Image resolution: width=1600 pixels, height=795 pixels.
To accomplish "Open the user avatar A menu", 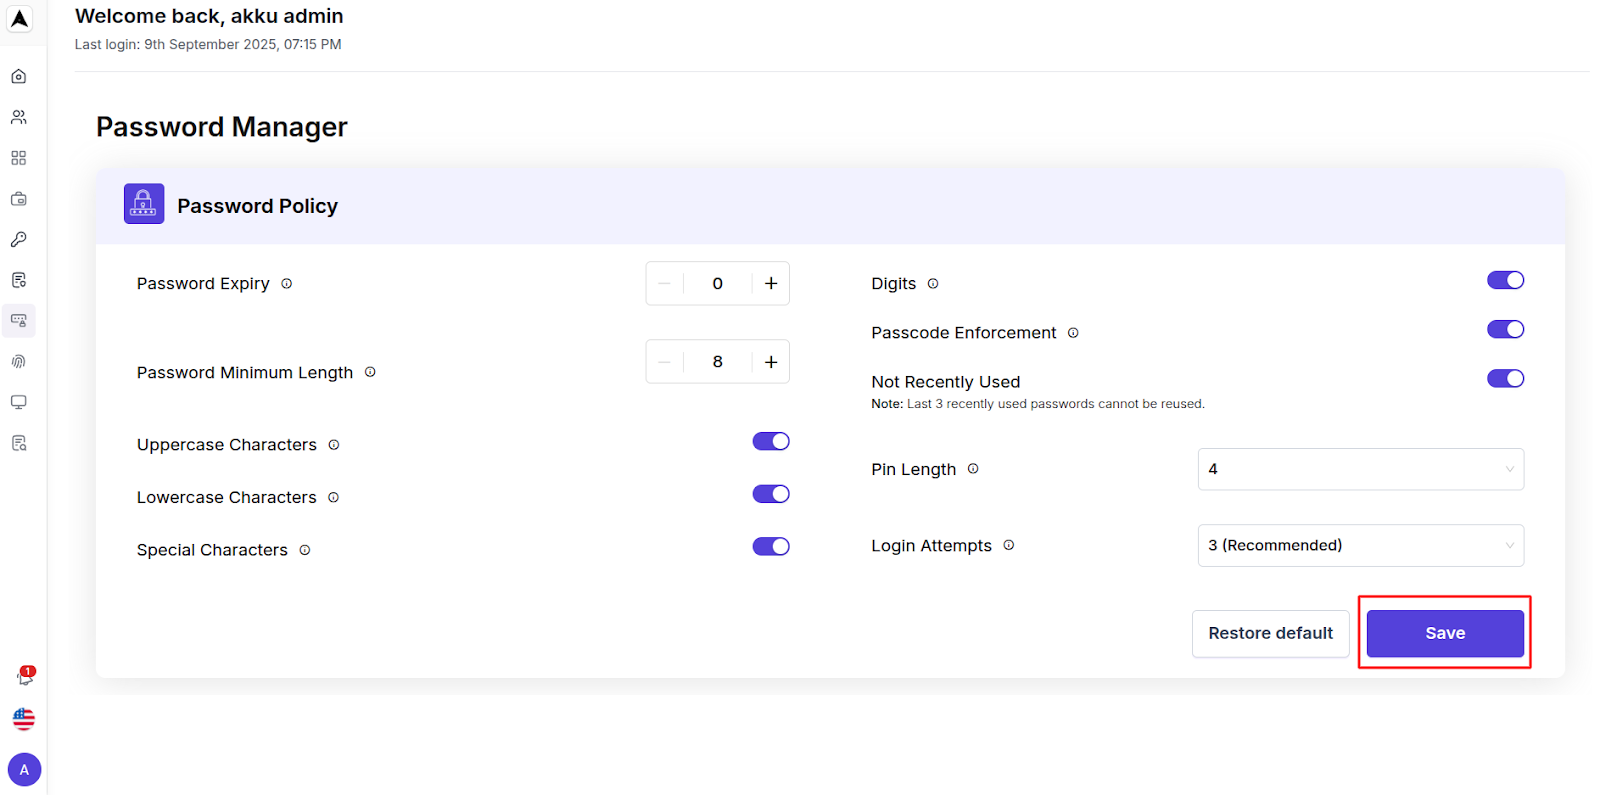I will pyautogui.click(x=24, y=770).
